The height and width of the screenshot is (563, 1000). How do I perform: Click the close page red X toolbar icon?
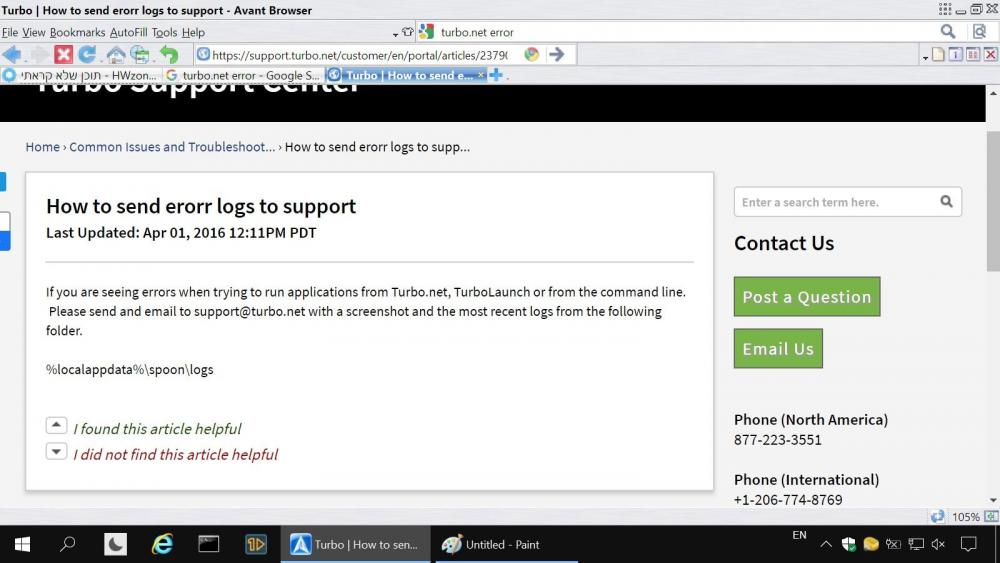pyautogui.click(x=990, y=55)
